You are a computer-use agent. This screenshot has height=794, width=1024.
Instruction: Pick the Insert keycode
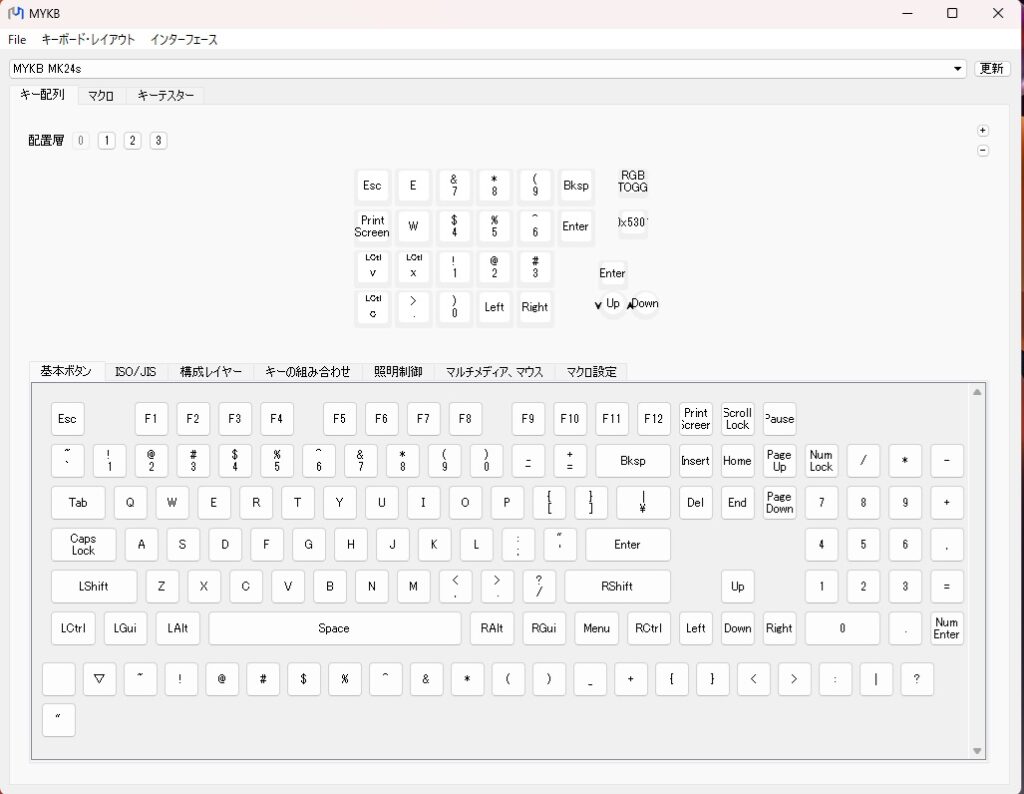696,461
